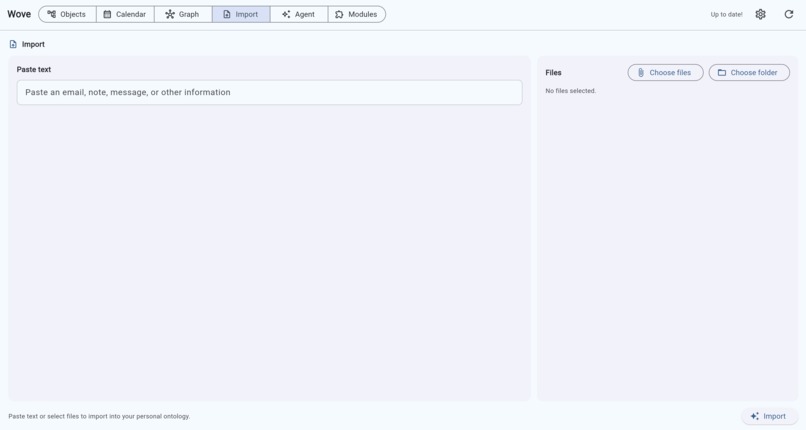Image resolution: width=806 pixels, height=430 pixels.
Task: Open the Graph tab
Action: click(x=183, y=14)
